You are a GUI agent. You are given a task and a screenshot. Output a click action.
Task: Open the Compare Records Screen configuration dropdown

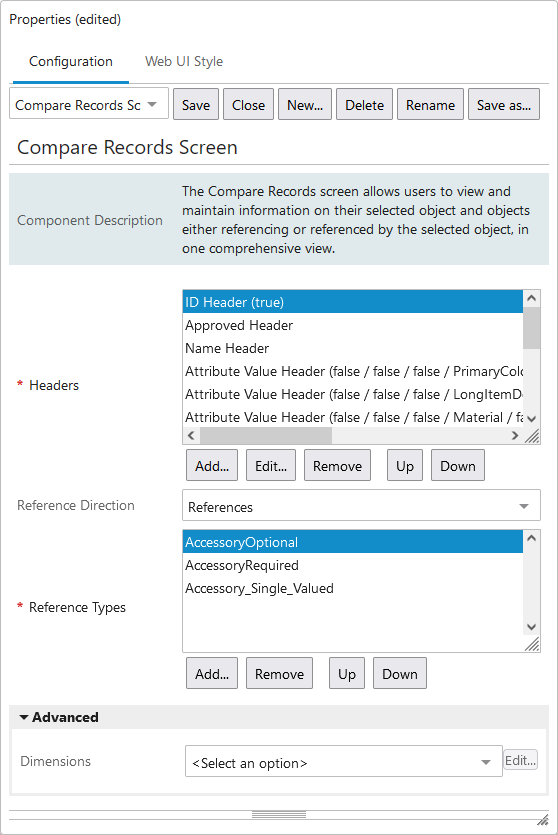[x=89, y=104]
